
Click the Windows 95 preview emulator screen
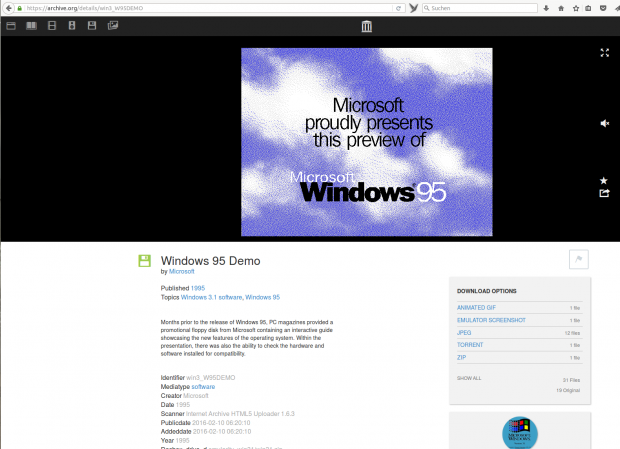point(367,142)
